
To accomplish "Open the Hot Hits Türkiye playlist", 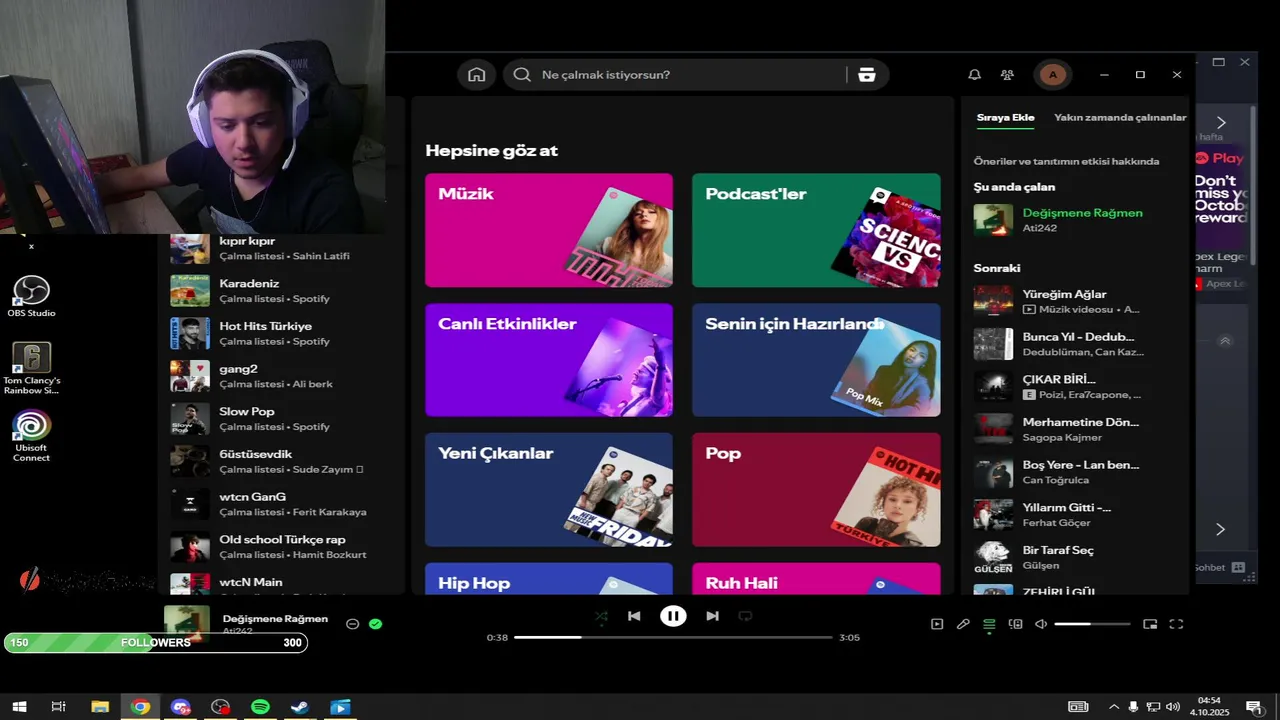I will (284, 333).
